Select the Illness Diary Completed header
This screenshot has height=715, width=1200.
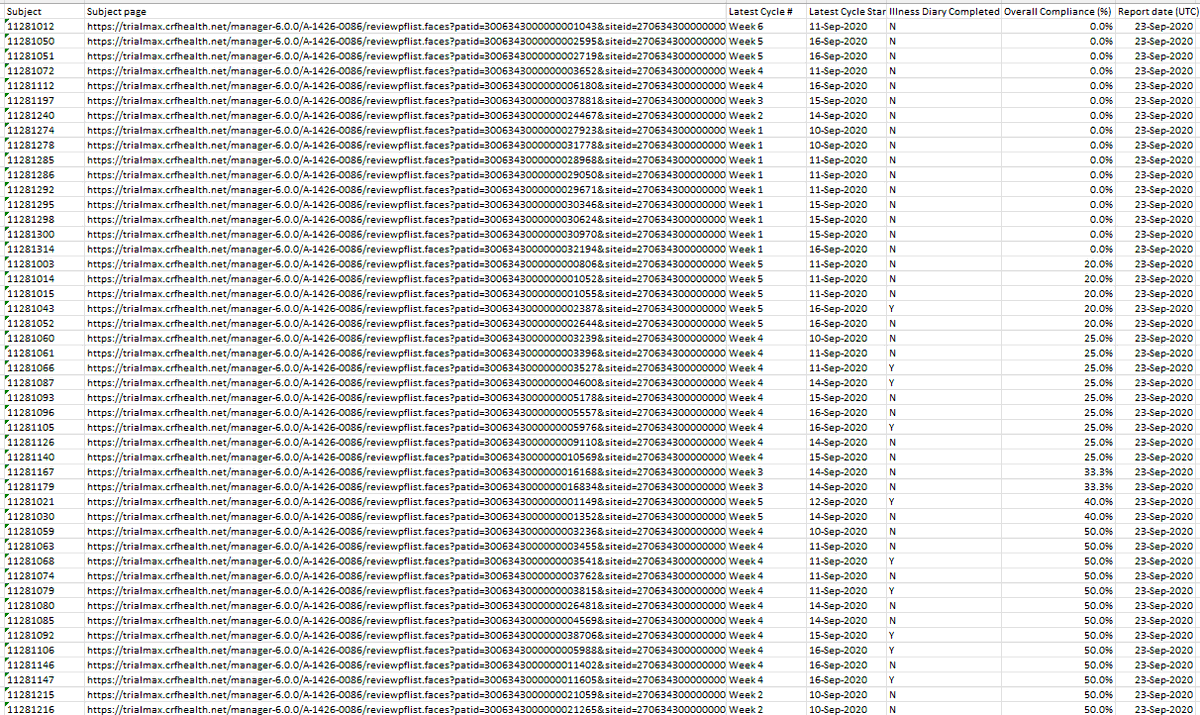943,11
